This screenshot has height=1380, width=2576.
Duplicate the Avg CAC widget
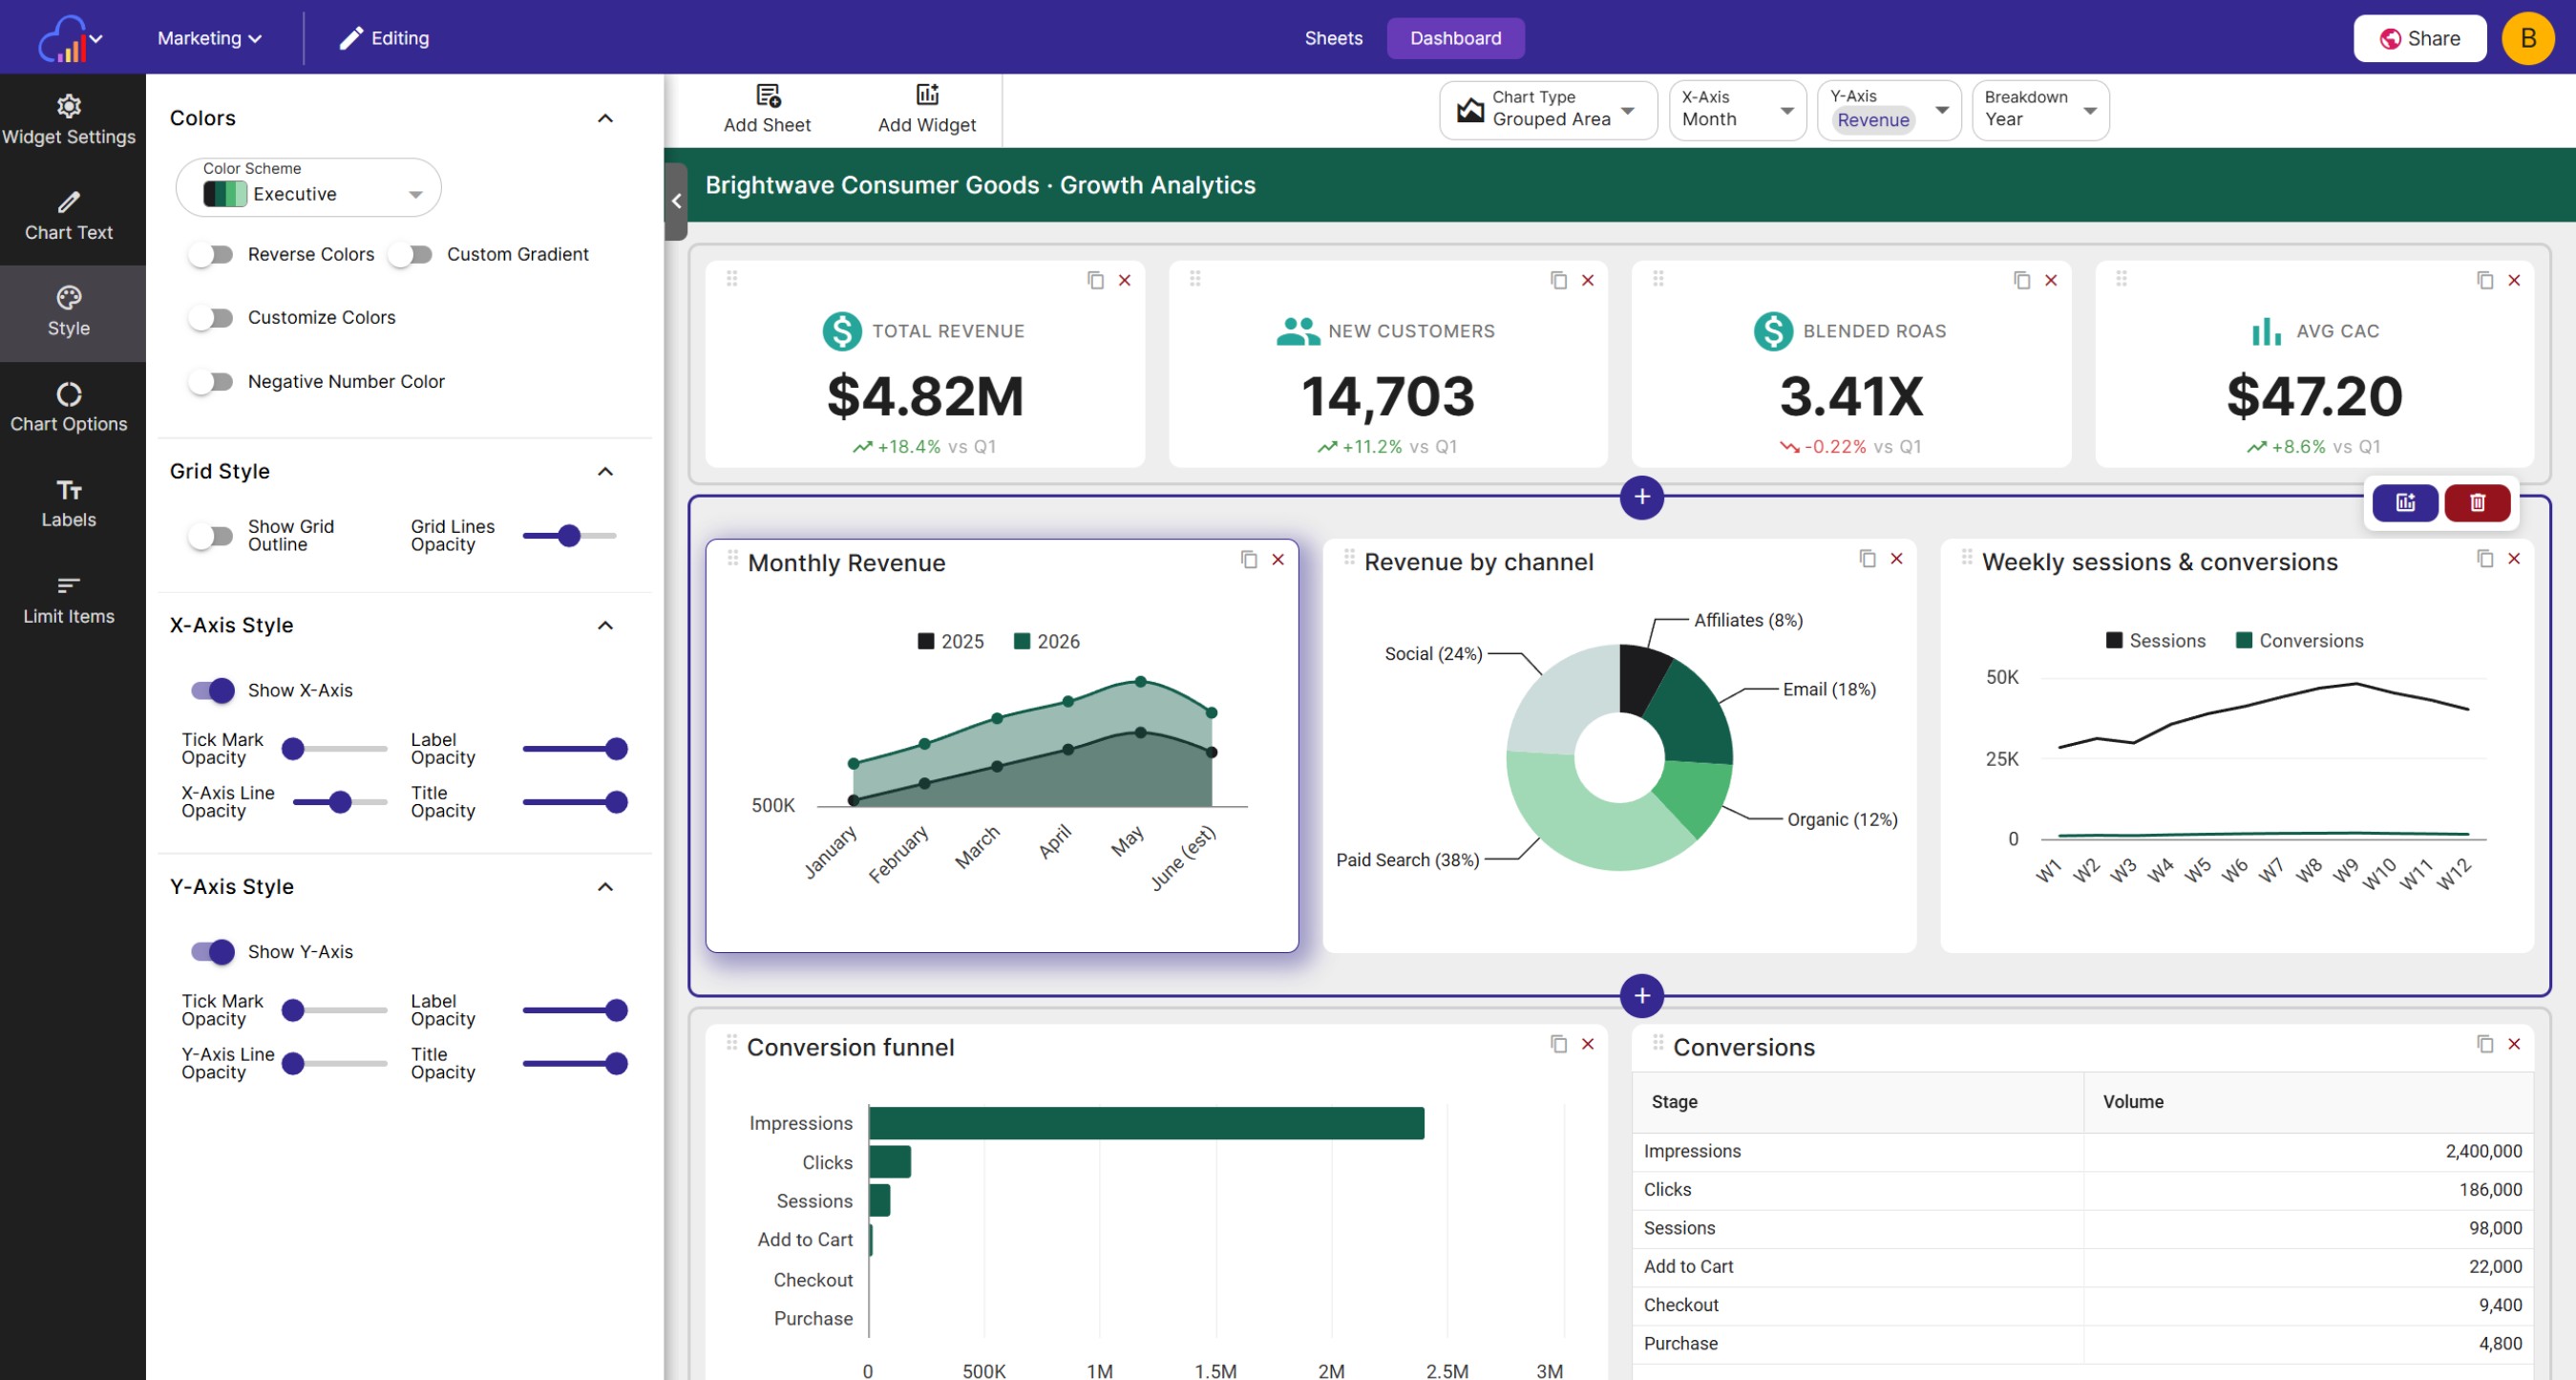pos(2485,280)
